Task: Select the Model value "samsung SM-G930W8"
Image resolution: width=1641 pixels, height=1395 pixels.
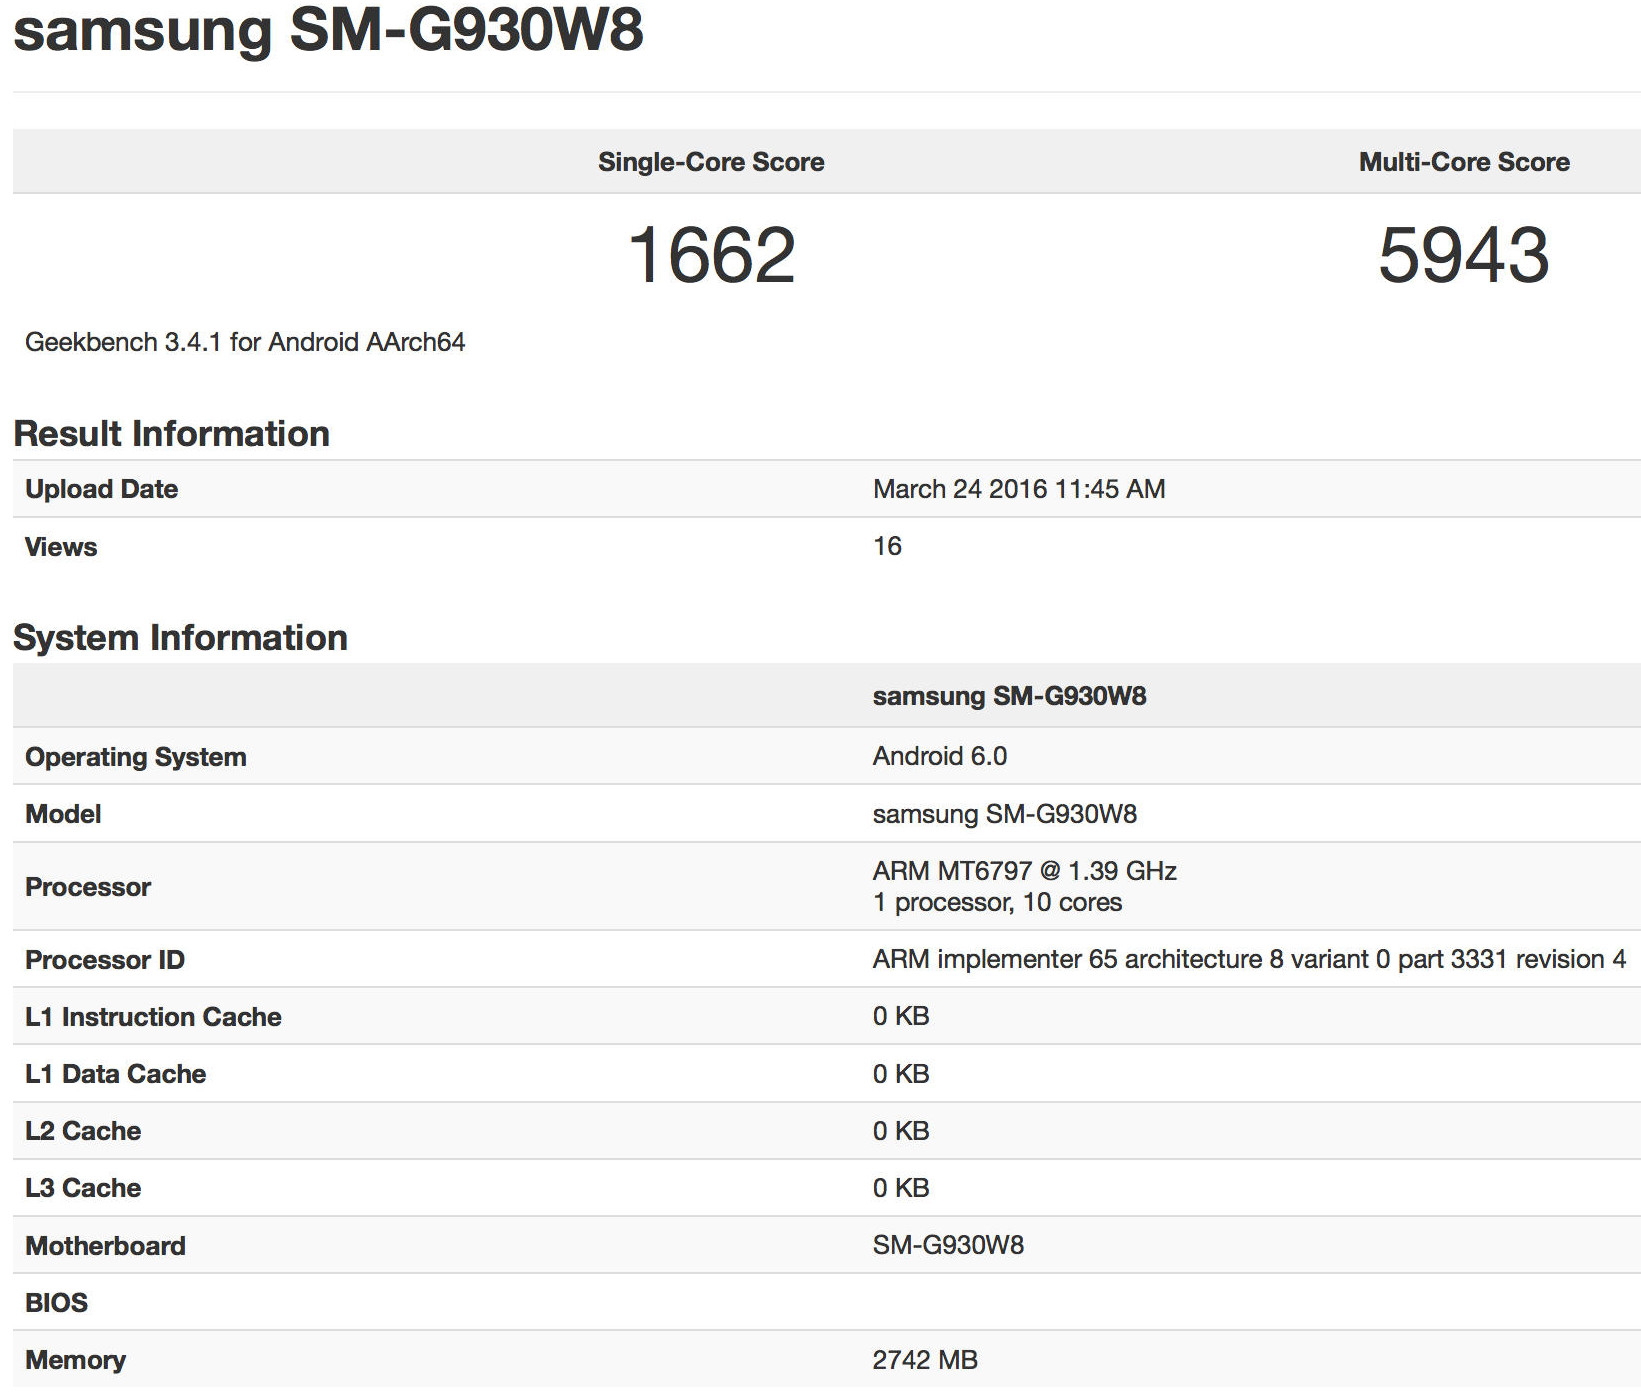Action: 1005,814
